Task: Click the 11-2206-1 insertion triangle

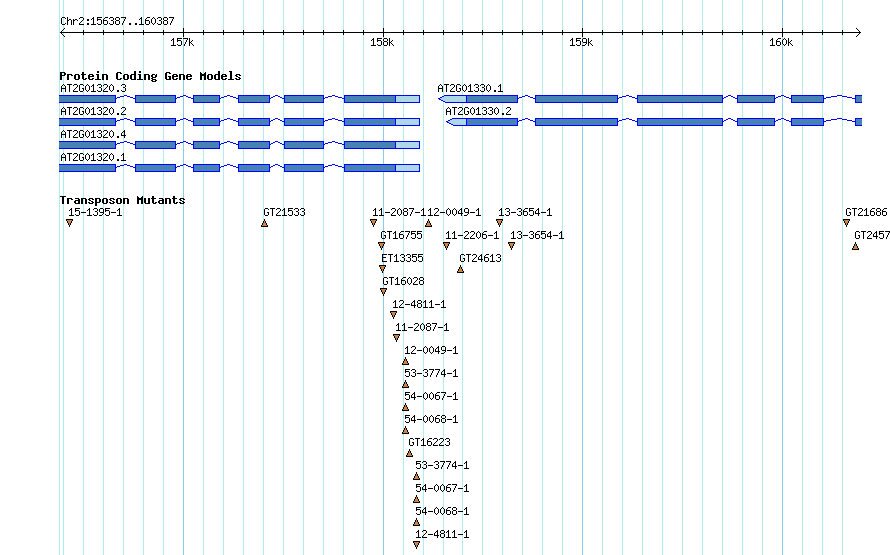Action: pyautogui.click(x=447, y=246)
